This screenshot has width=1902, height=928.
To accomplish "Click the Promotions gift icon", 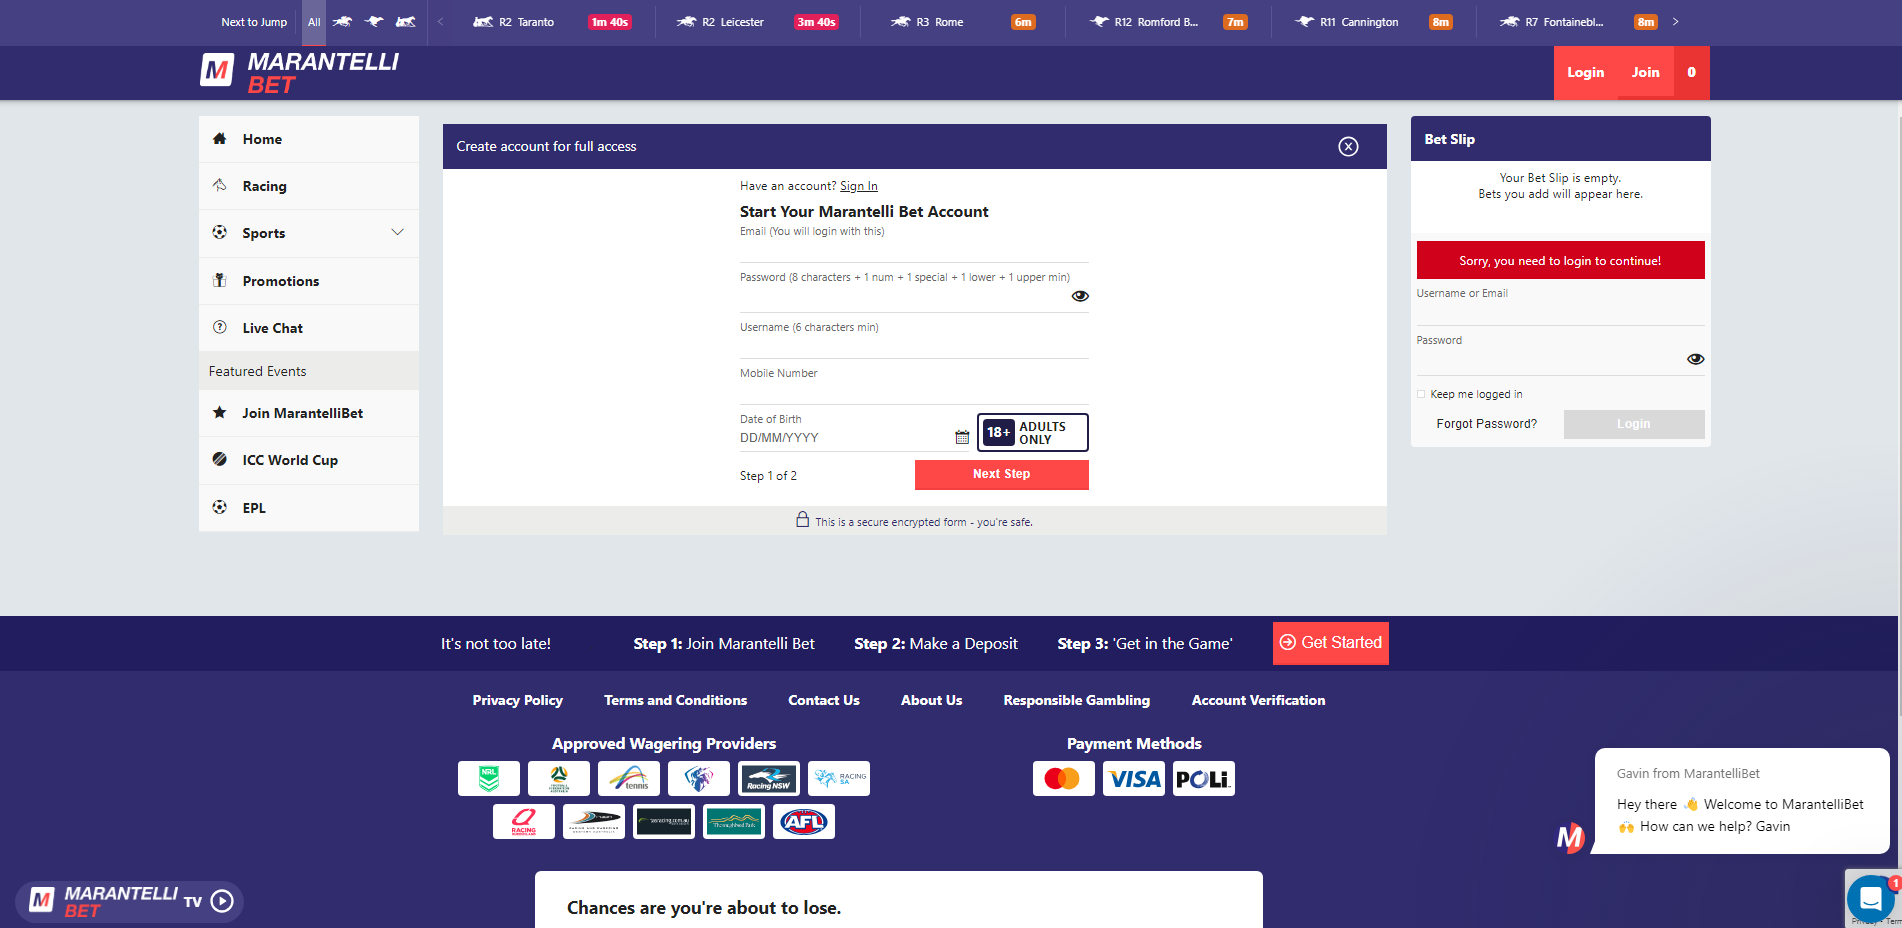I will point(220,280).
